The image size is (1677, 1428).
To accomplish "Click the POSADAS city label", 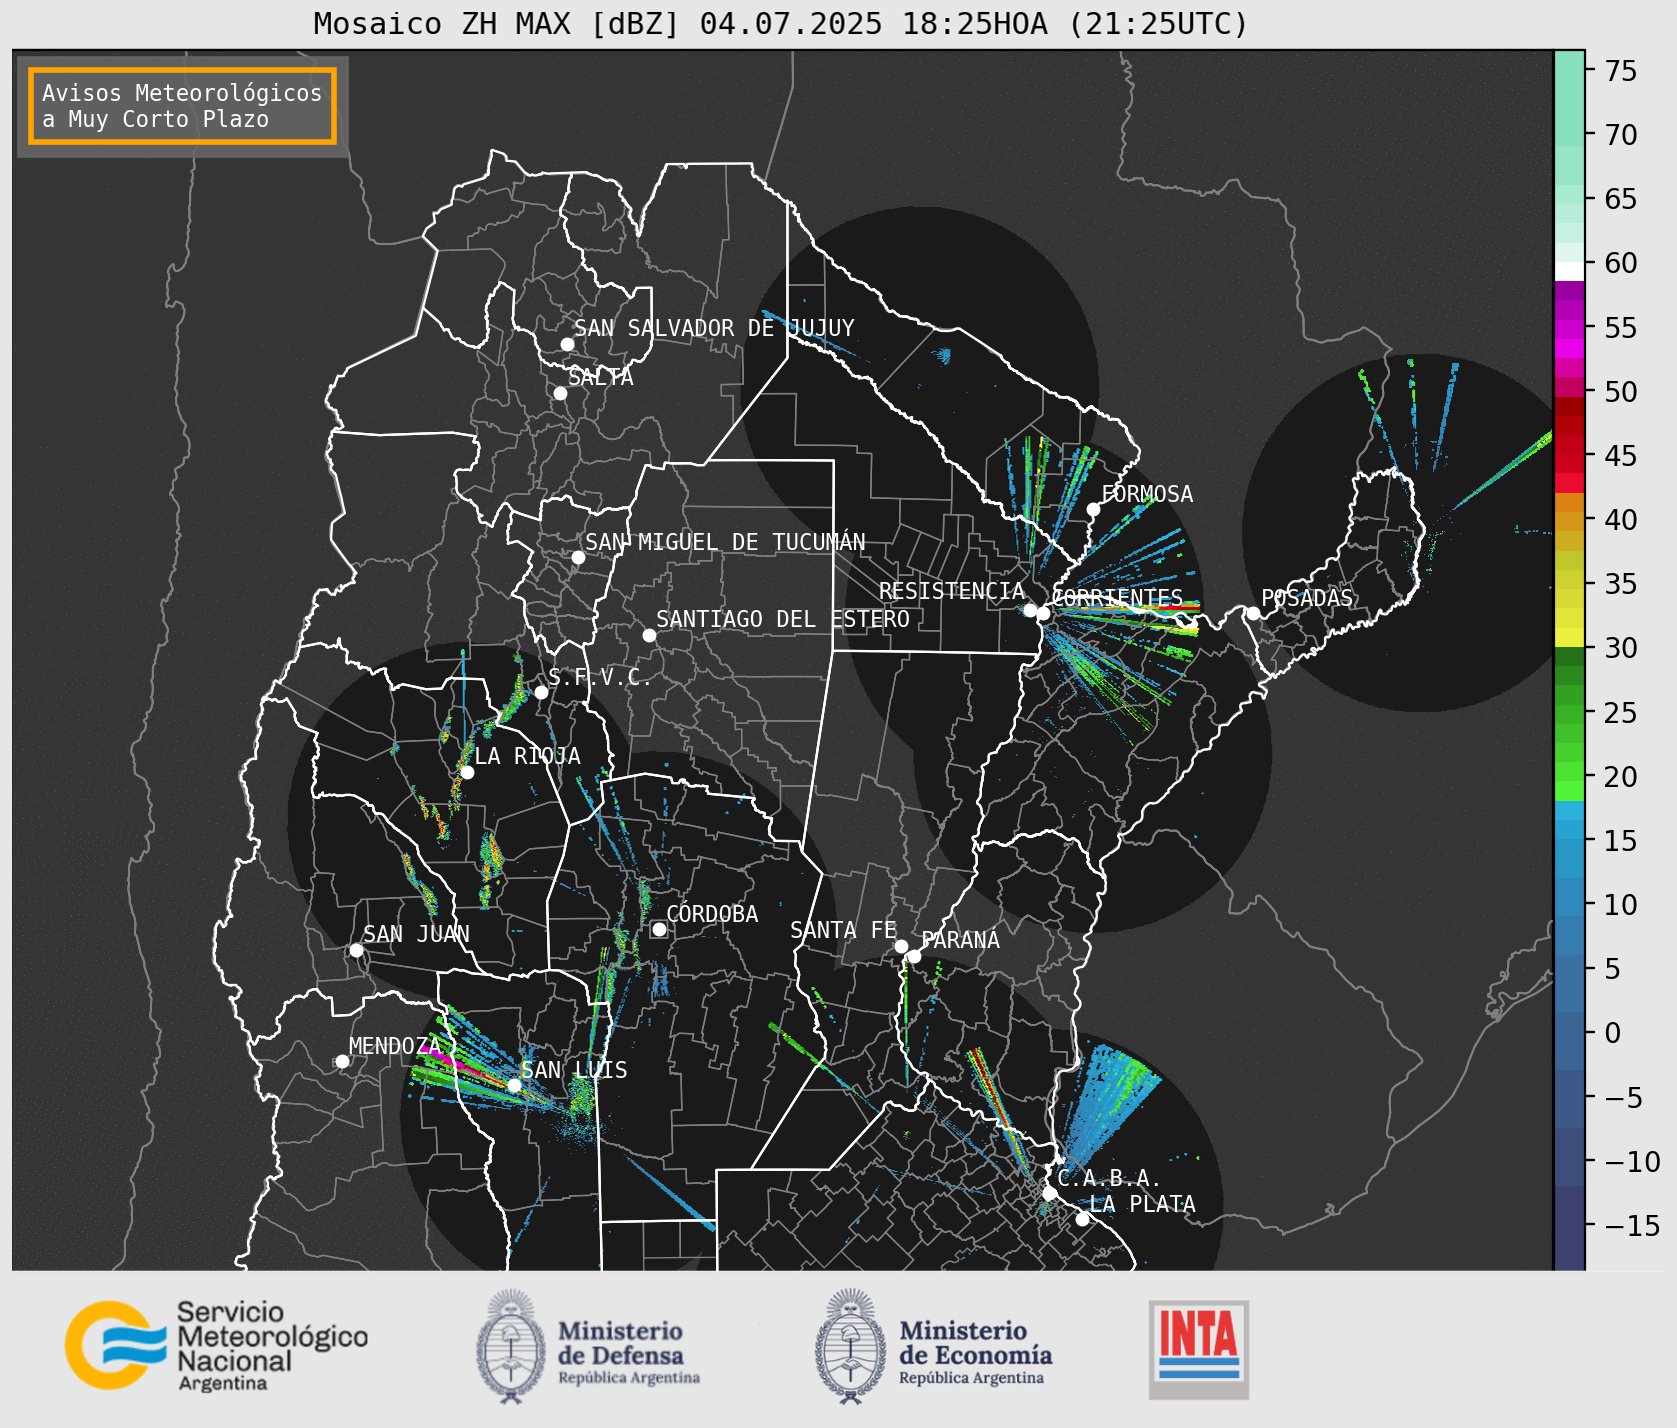I will (x=1306, y=598).
